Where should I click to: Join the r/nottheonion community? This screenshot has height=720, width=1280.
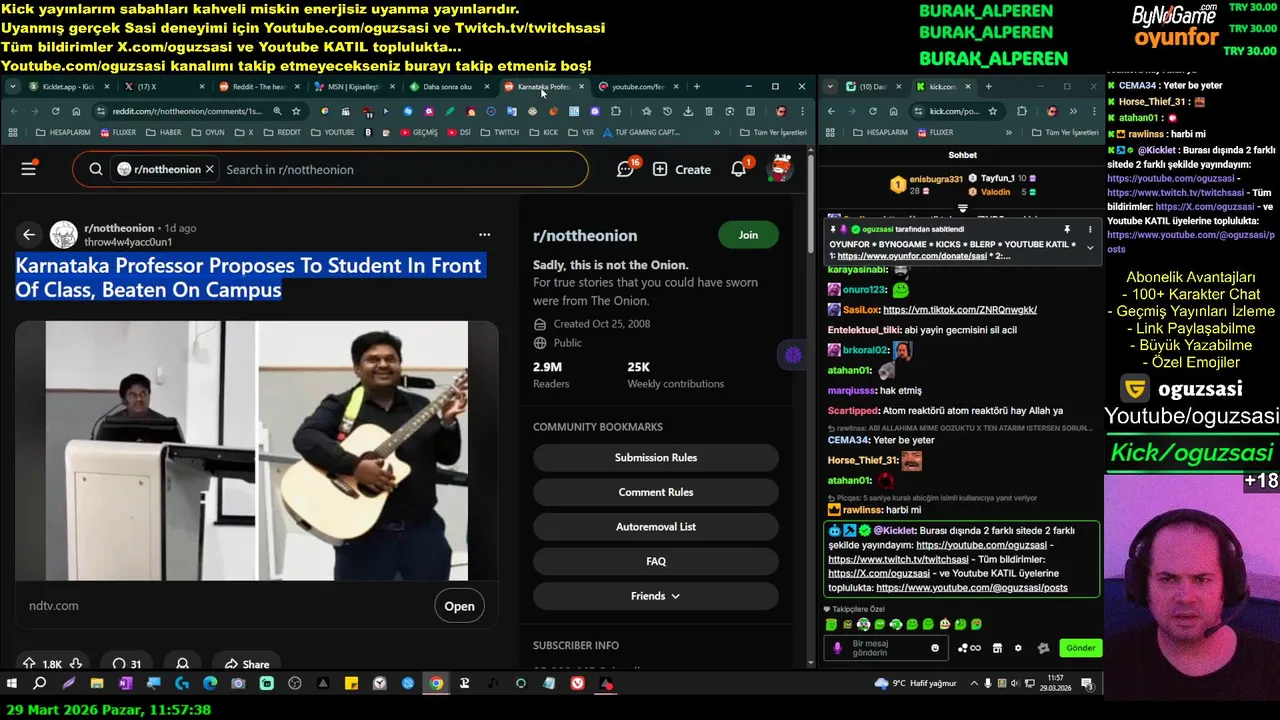tap(748, 235)
